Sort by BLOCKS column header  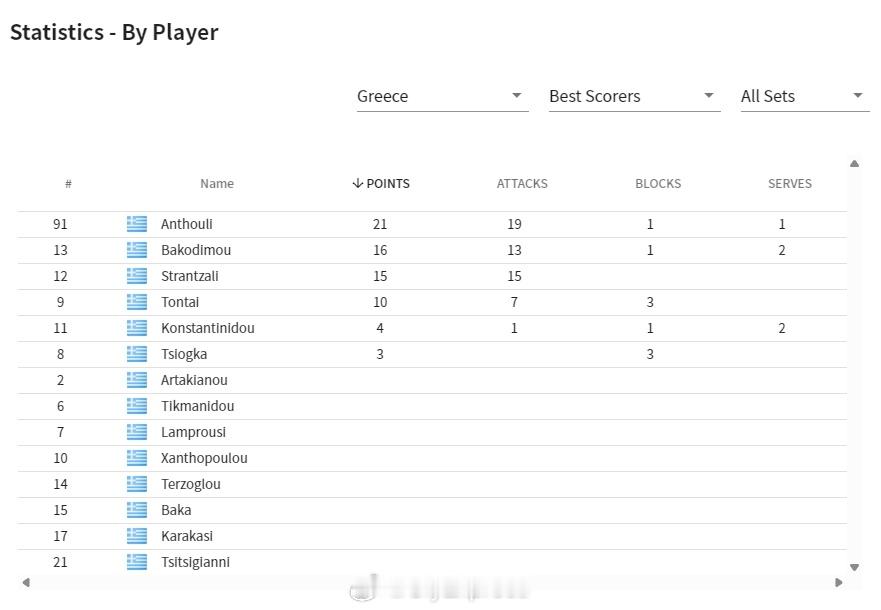(x=658, y=184)
